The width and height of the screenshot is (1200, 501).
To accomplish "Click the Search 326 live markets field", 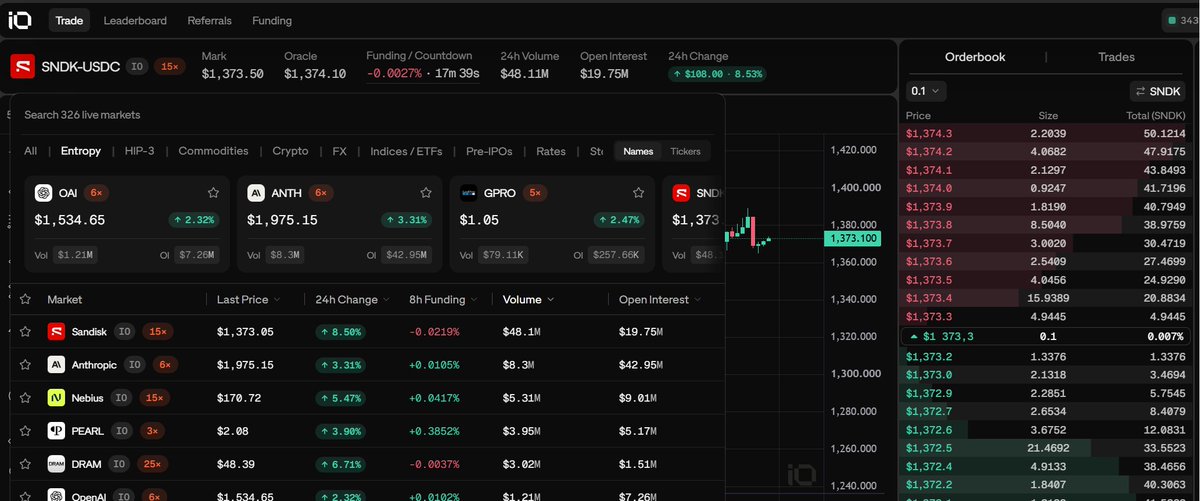I will tap(366, 115).
